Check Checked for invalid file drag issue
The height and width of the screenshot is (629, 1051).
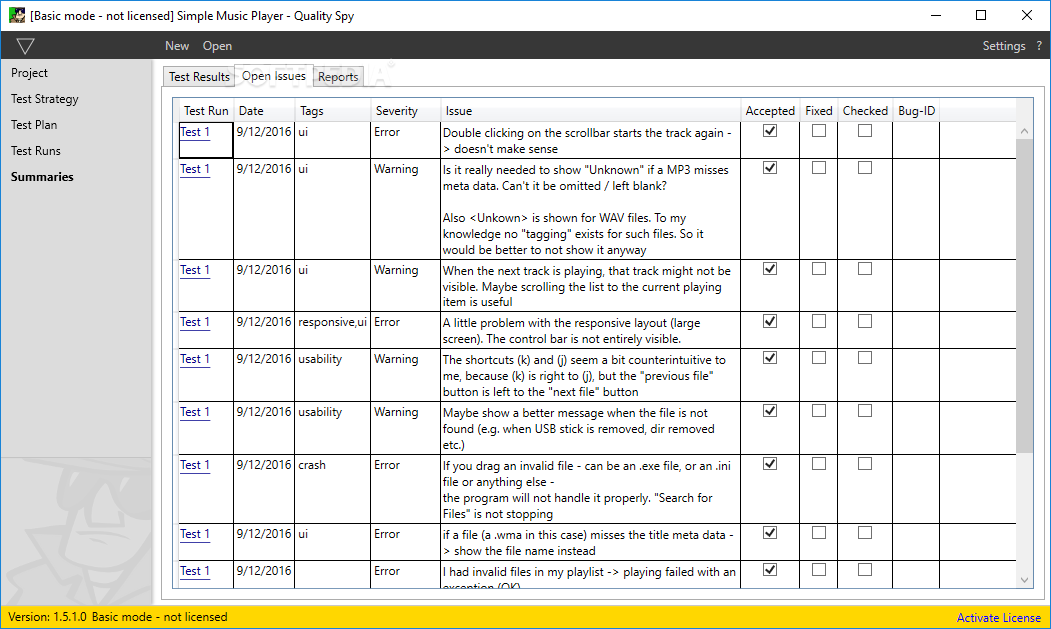point(865,463)
